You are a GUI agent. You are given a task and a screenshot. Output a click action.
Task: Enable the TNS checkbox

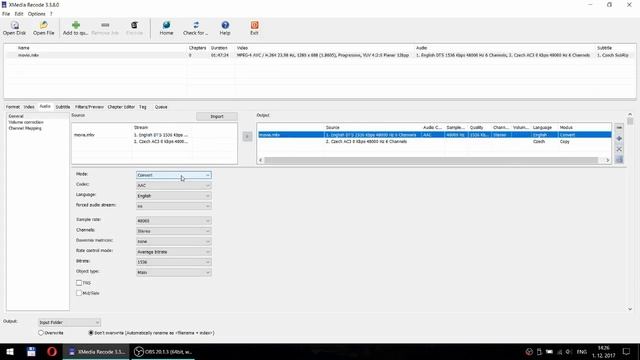coord(79,282)
